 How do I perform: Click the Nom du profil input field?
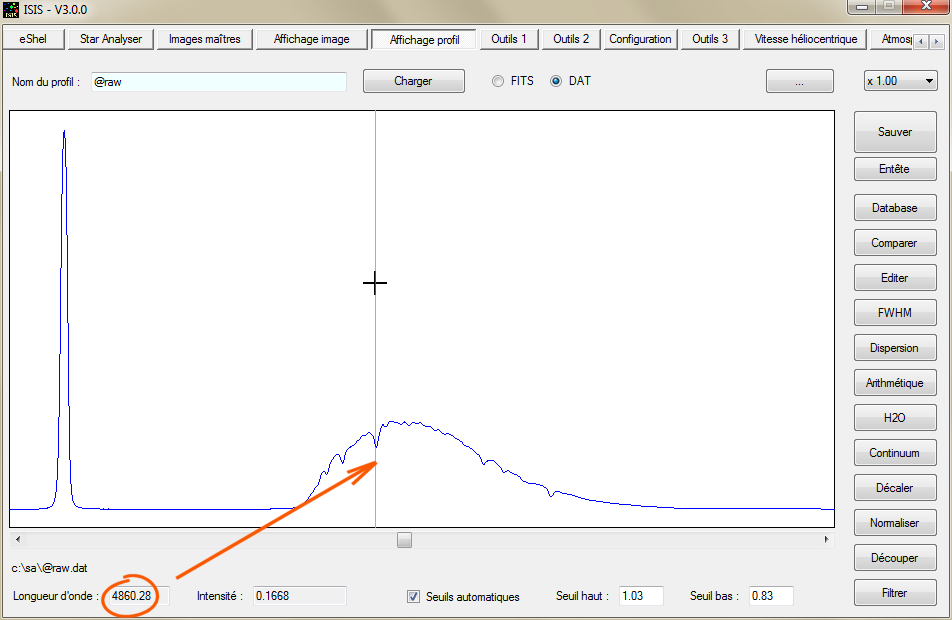click(218, 82)
